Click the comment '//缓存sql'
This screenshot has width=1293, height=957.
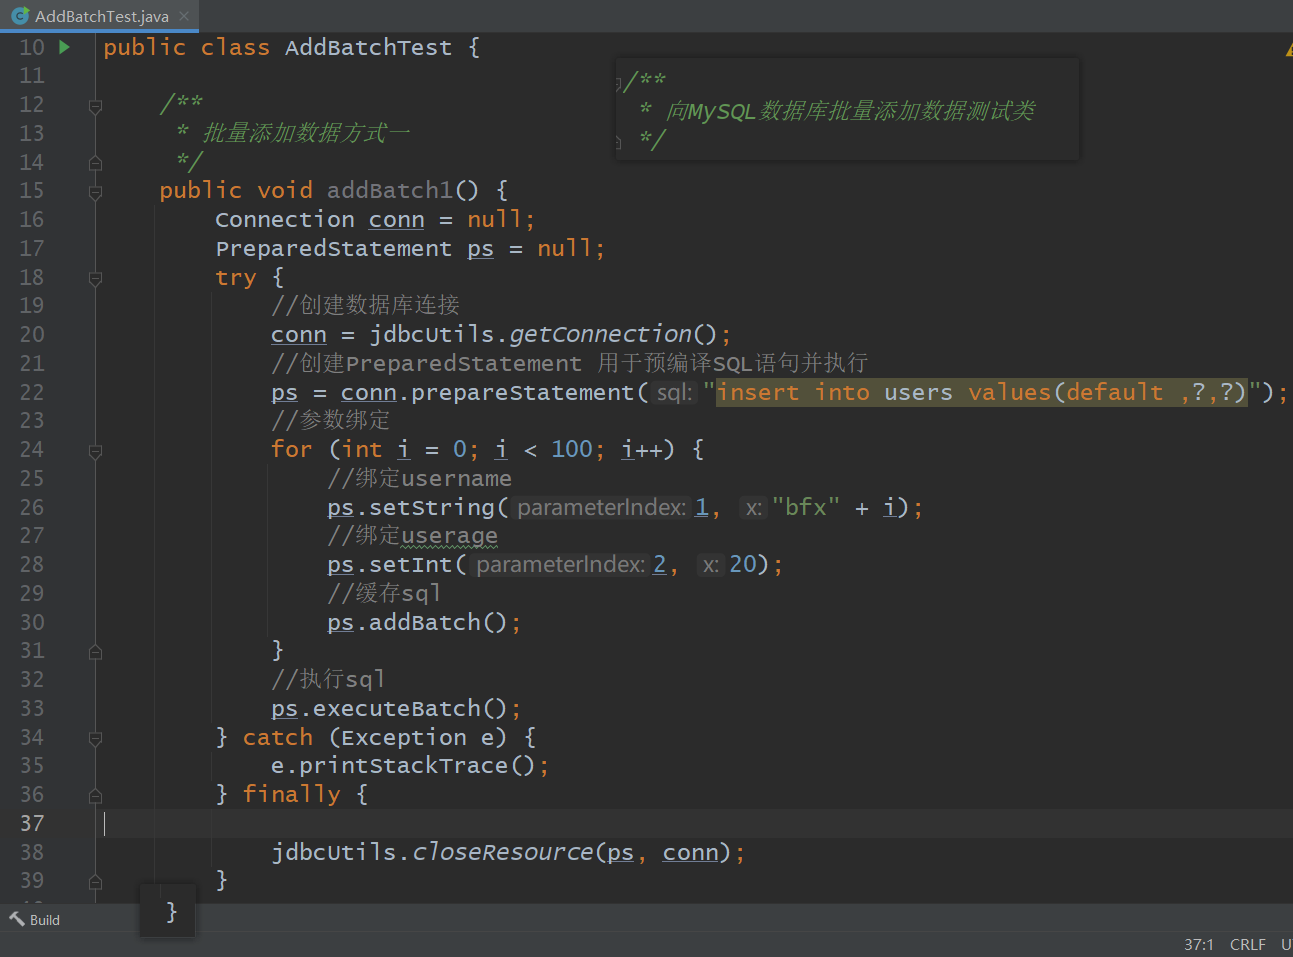pos(384,594)
